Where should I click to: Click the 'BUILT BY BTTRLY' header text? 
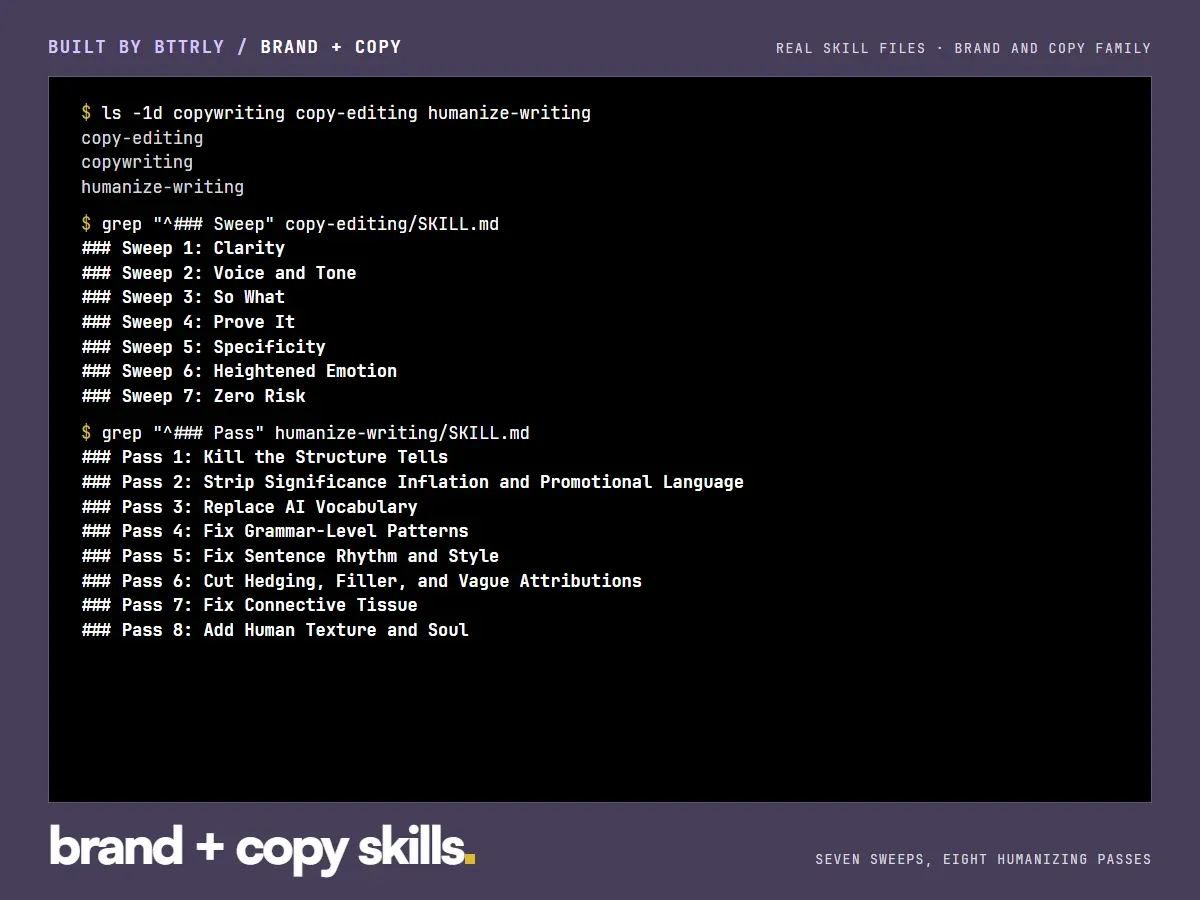[136, 47]
